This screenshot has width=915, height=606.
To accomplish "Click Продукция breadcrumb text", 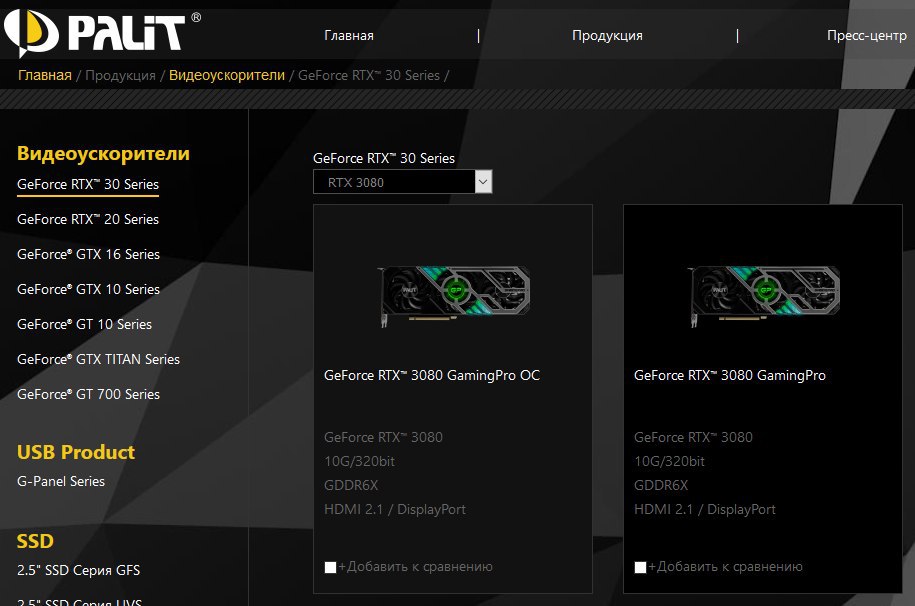I will [x=120, y=75].
